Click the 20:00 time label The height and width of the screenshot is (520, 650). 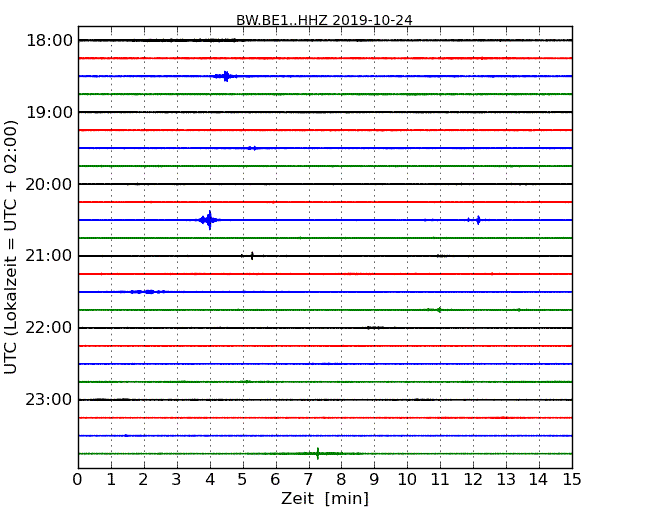[49, 184]
